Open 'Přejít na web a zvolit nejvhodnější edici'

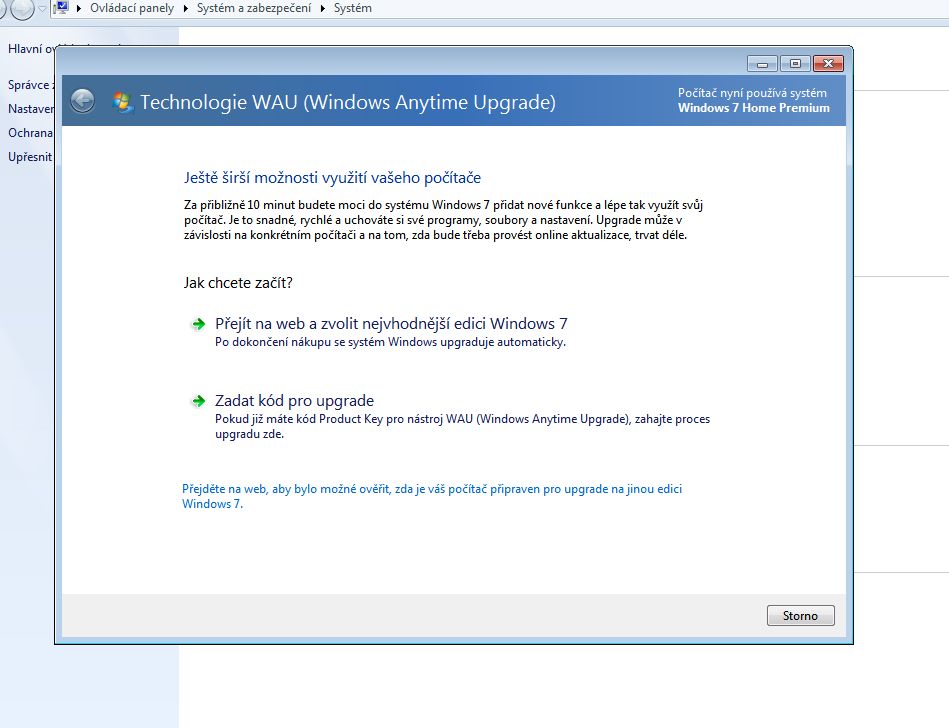(x=391, y=324)
